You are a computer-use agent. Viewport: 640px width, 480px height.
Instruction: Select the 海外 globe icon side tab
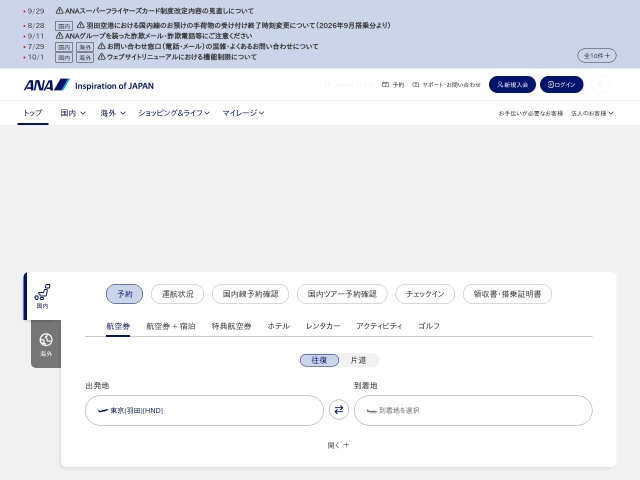click(x=46, y=344)
